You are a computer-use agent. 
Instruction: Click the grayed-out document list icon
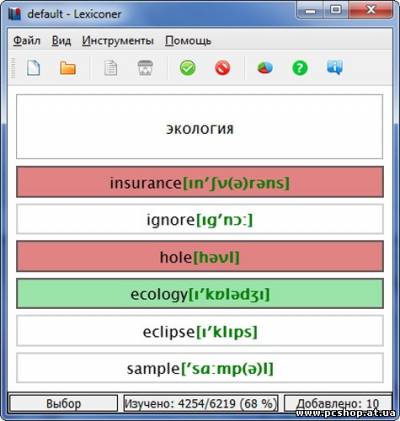(111, 68)
